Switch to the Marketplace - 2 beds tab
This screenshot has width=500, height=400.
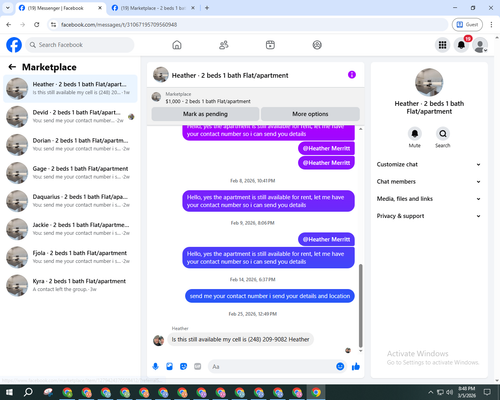[x=153, y=8]
